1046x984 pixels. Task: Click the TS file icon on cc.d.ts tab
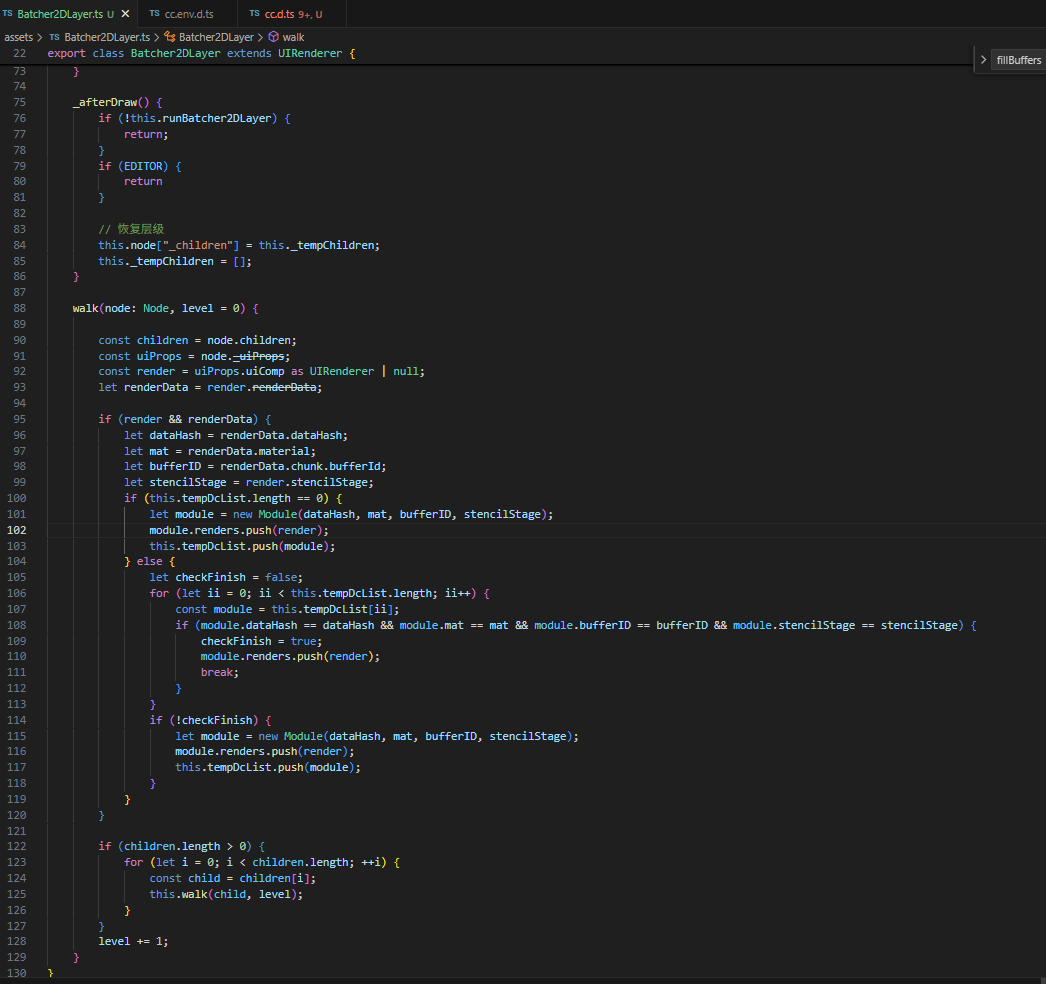tap(255, 14)
